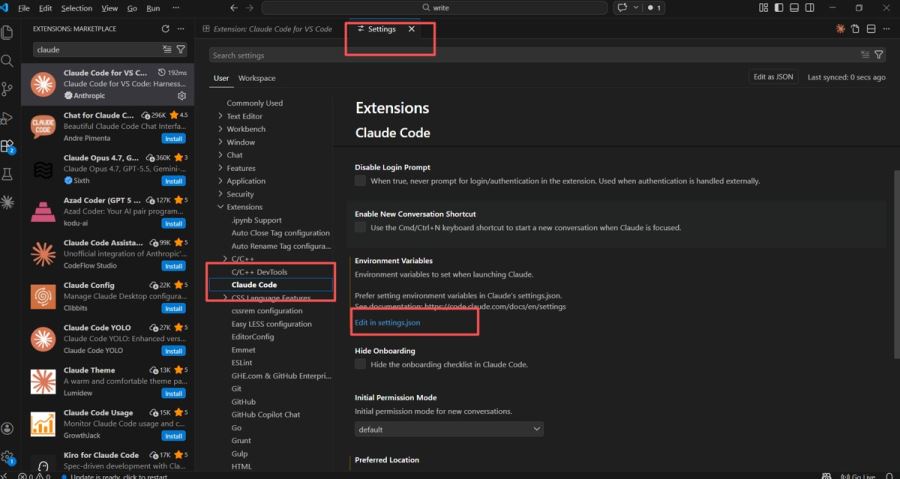
Task: Go back with navigation arrow
Action: [x=234, y=8]
